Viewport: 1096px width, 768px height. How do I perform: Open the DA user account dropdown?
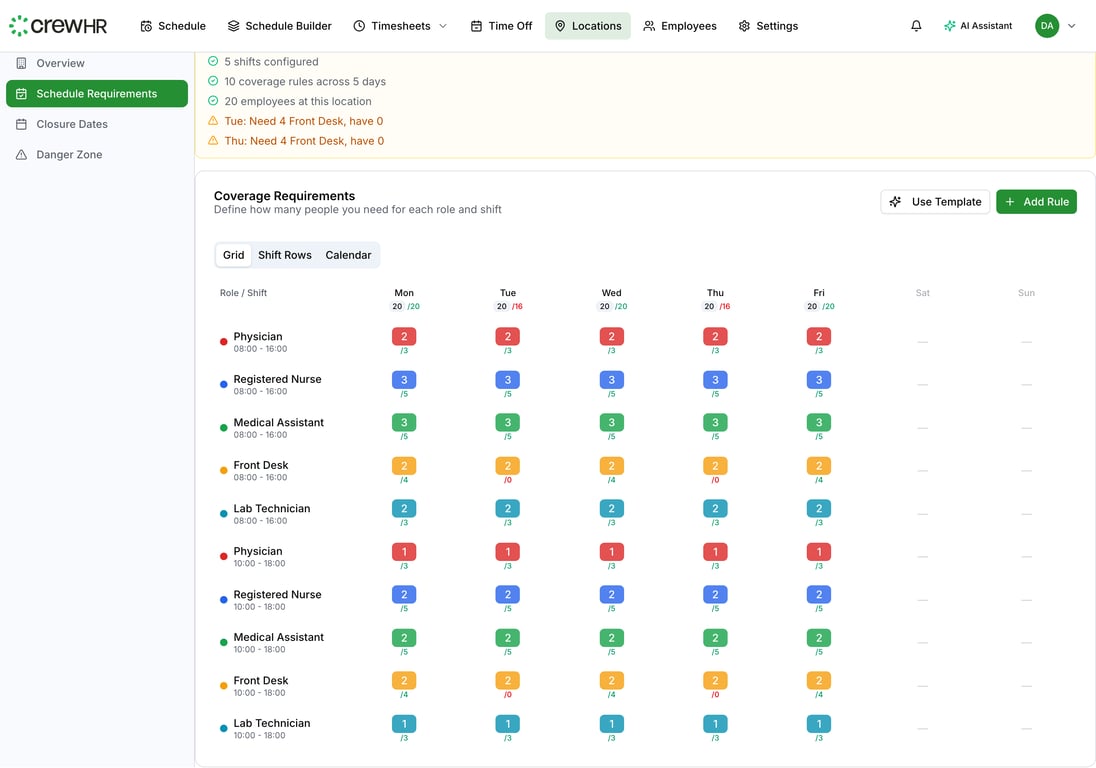pos(1056,26)
